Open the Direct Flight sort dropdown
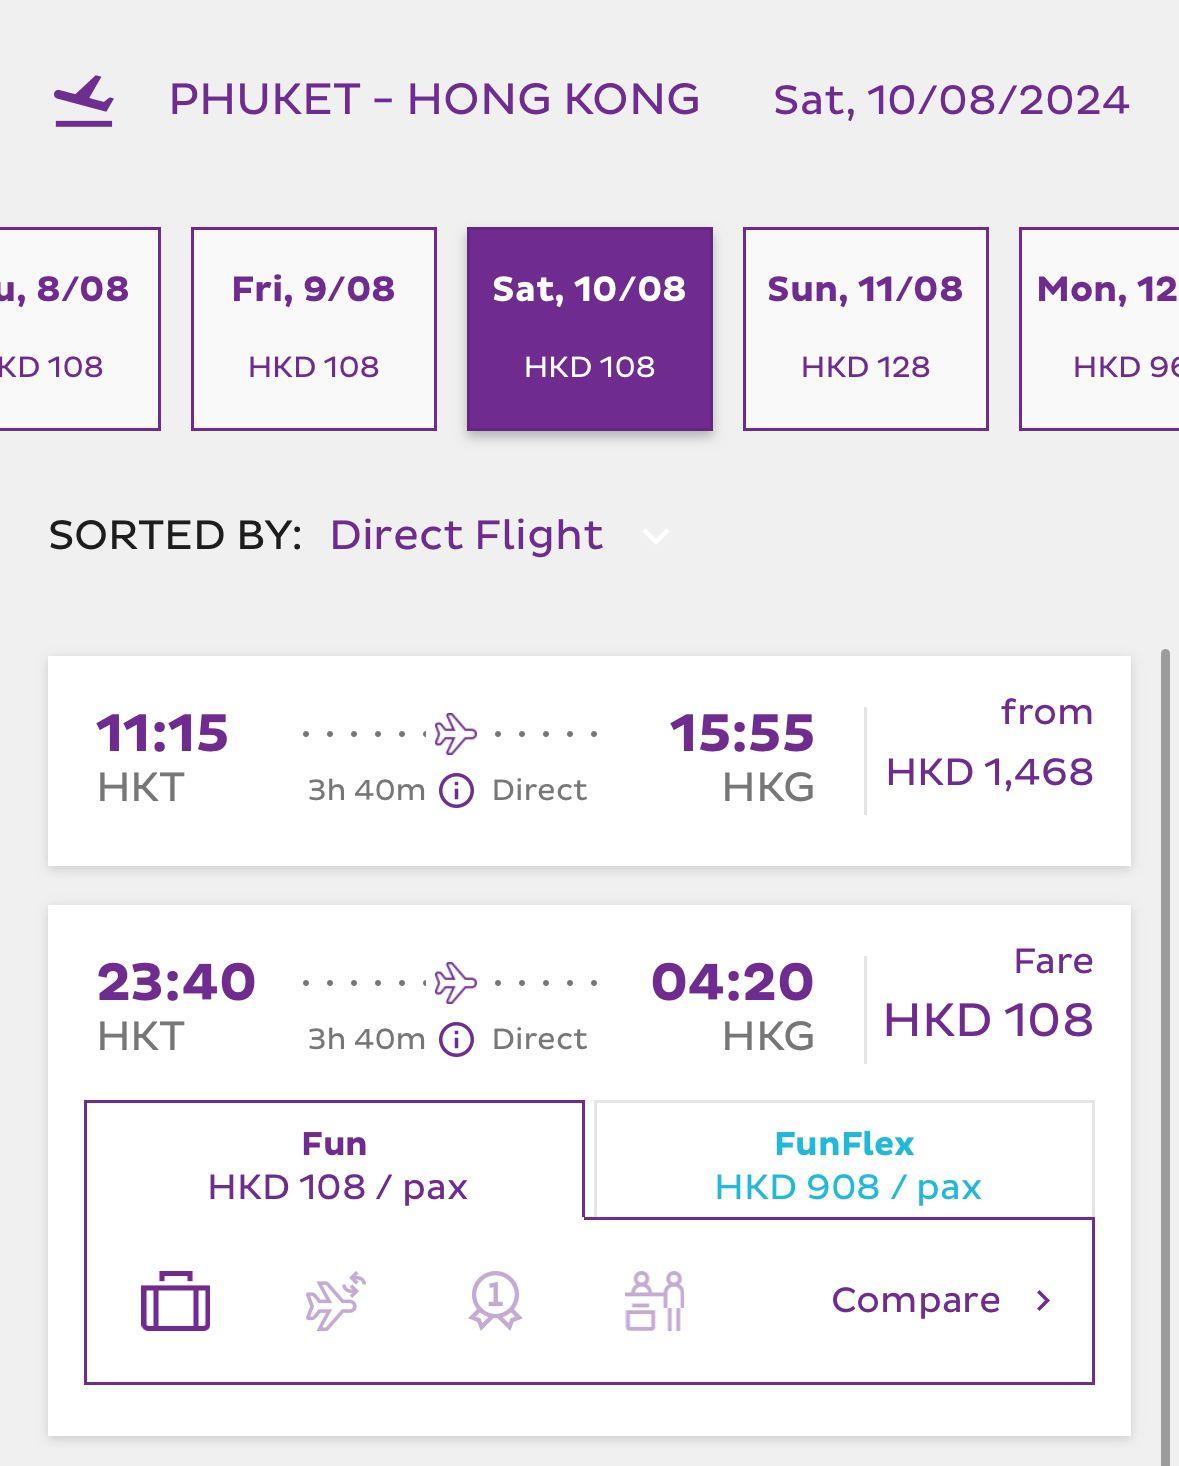Viewport: 1179px width, 1466px height. 466,536
